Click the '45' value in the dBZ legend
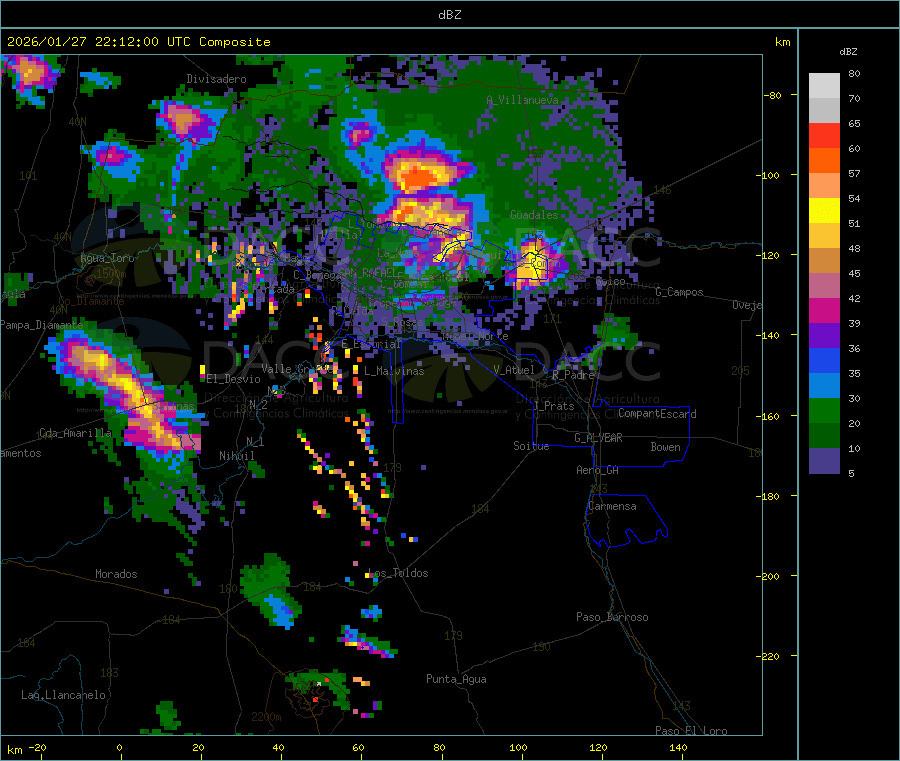900x761 pixels. [x=854, y=273]
